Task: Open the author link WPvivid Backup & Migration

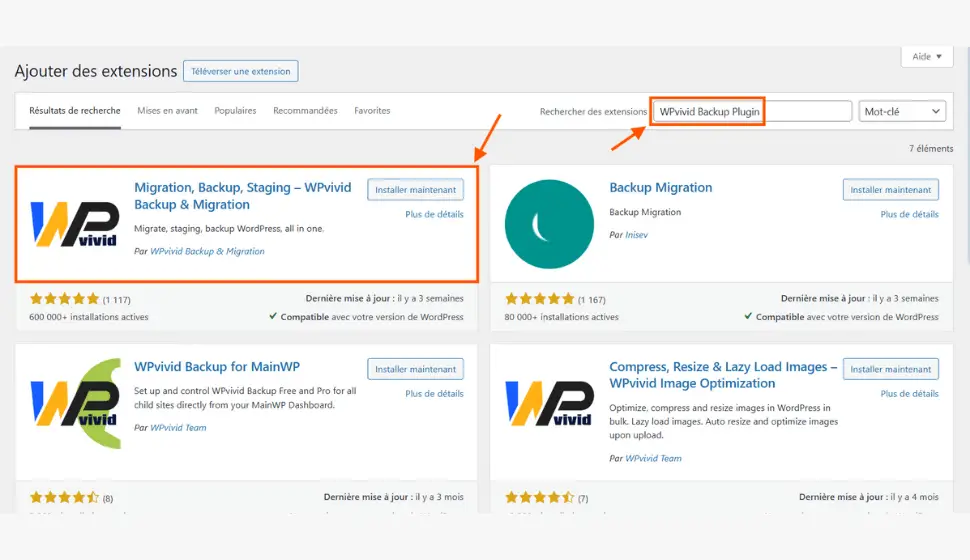Action: point(207,251)
